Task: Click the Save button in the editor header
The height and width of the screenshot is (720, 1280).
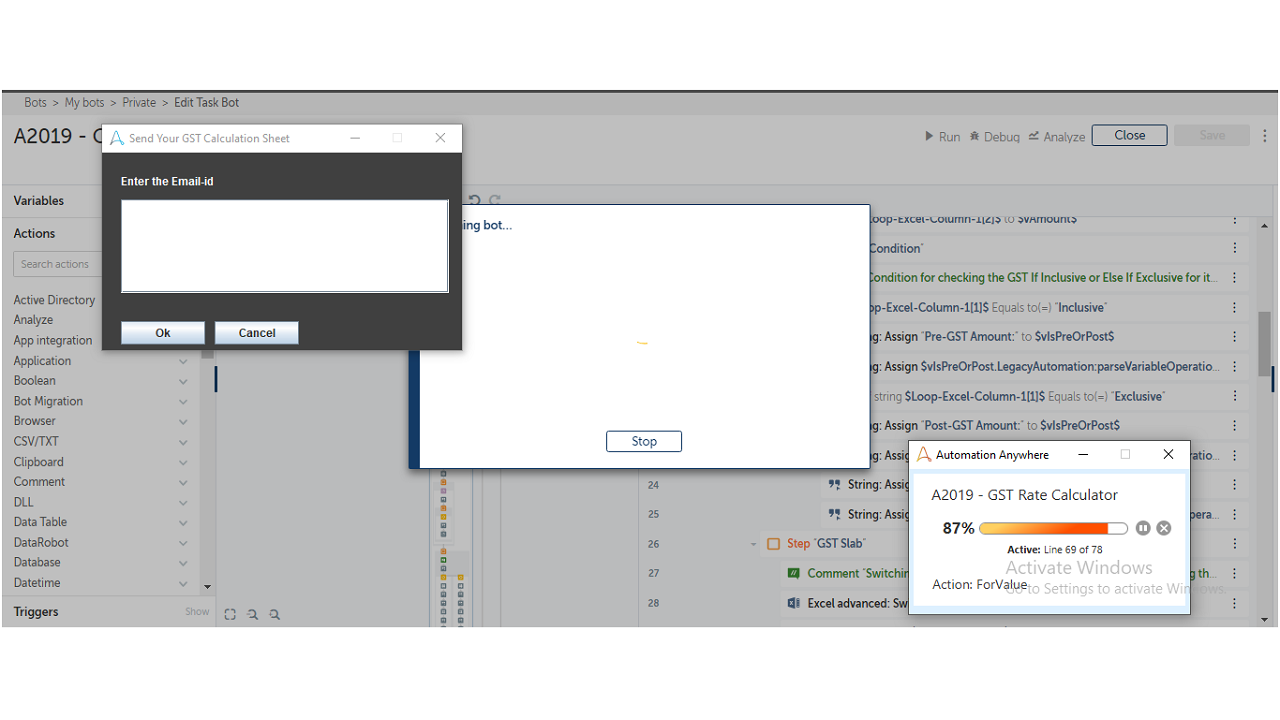Action: click(x=1212, y=136)
